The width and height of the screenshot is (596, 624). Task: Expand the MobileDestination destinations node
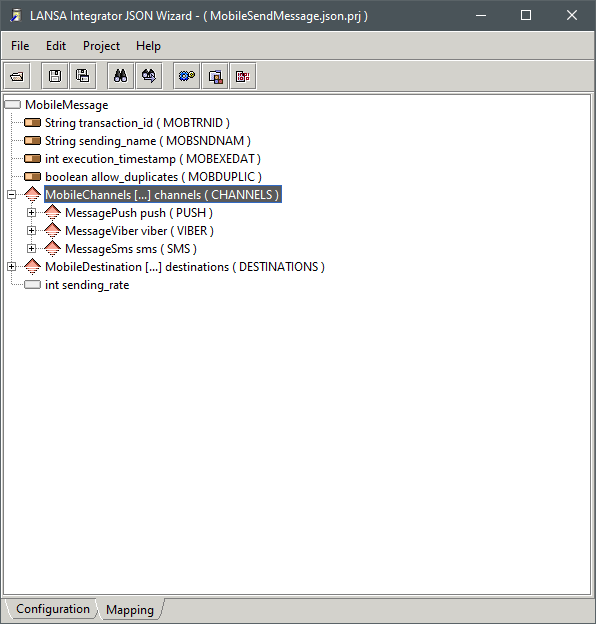pyautogui.click(x=12, y=267)
